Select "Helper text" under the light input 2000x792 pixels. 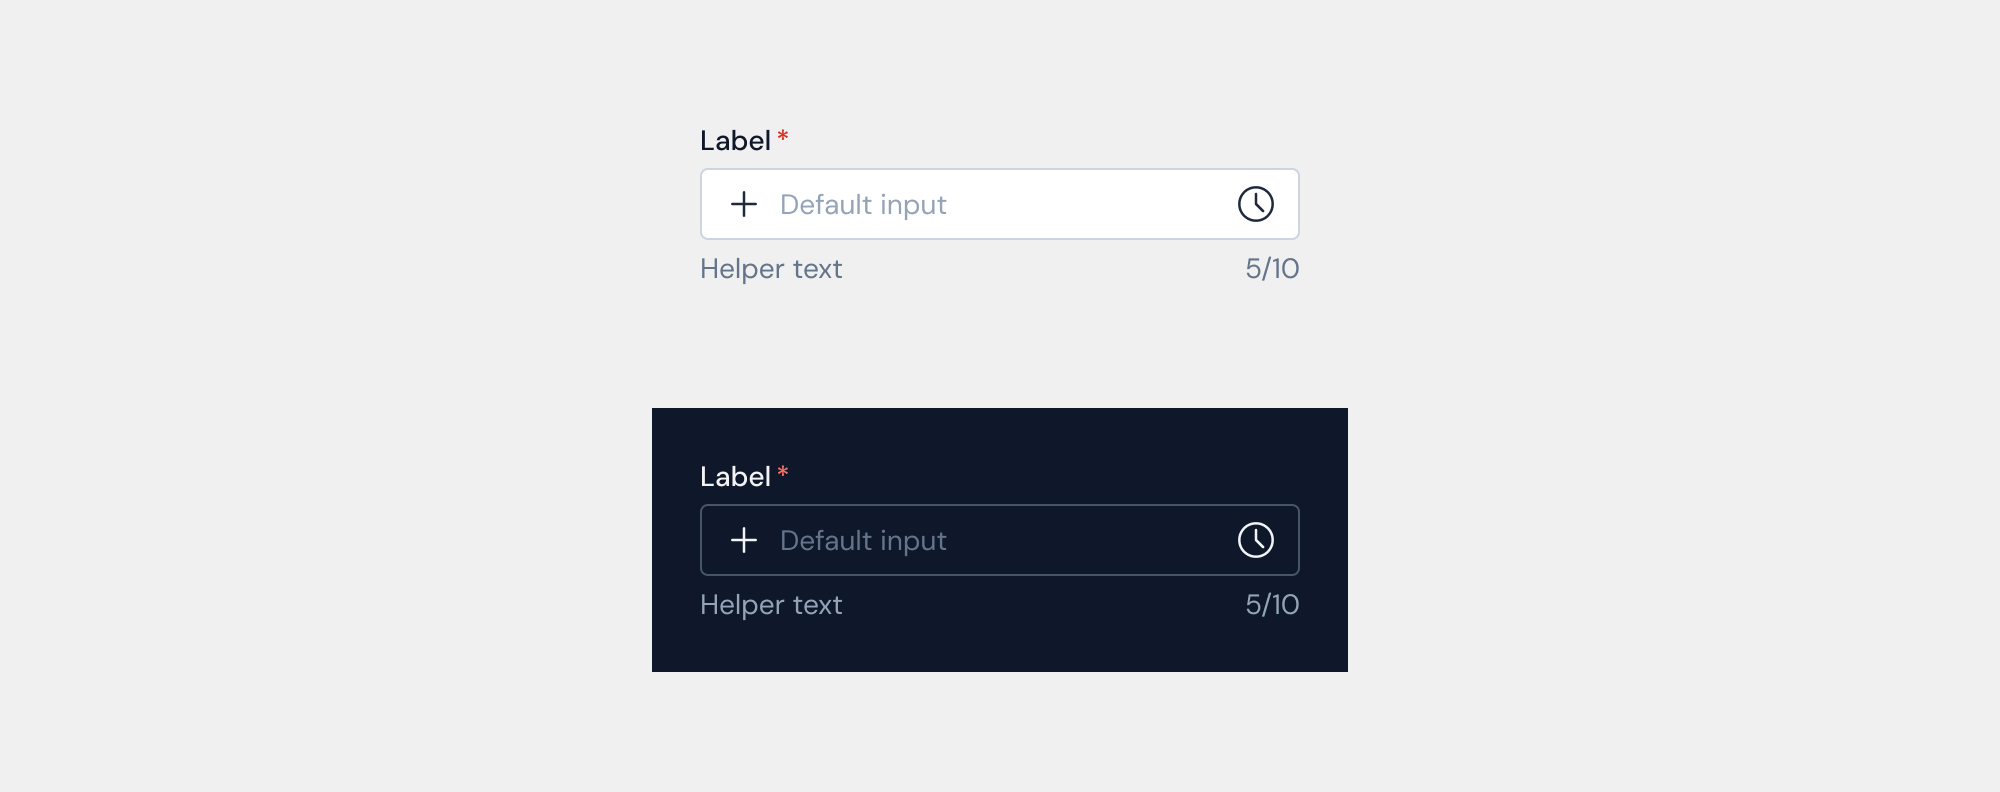pyautogui.click(x=771, y=269)
